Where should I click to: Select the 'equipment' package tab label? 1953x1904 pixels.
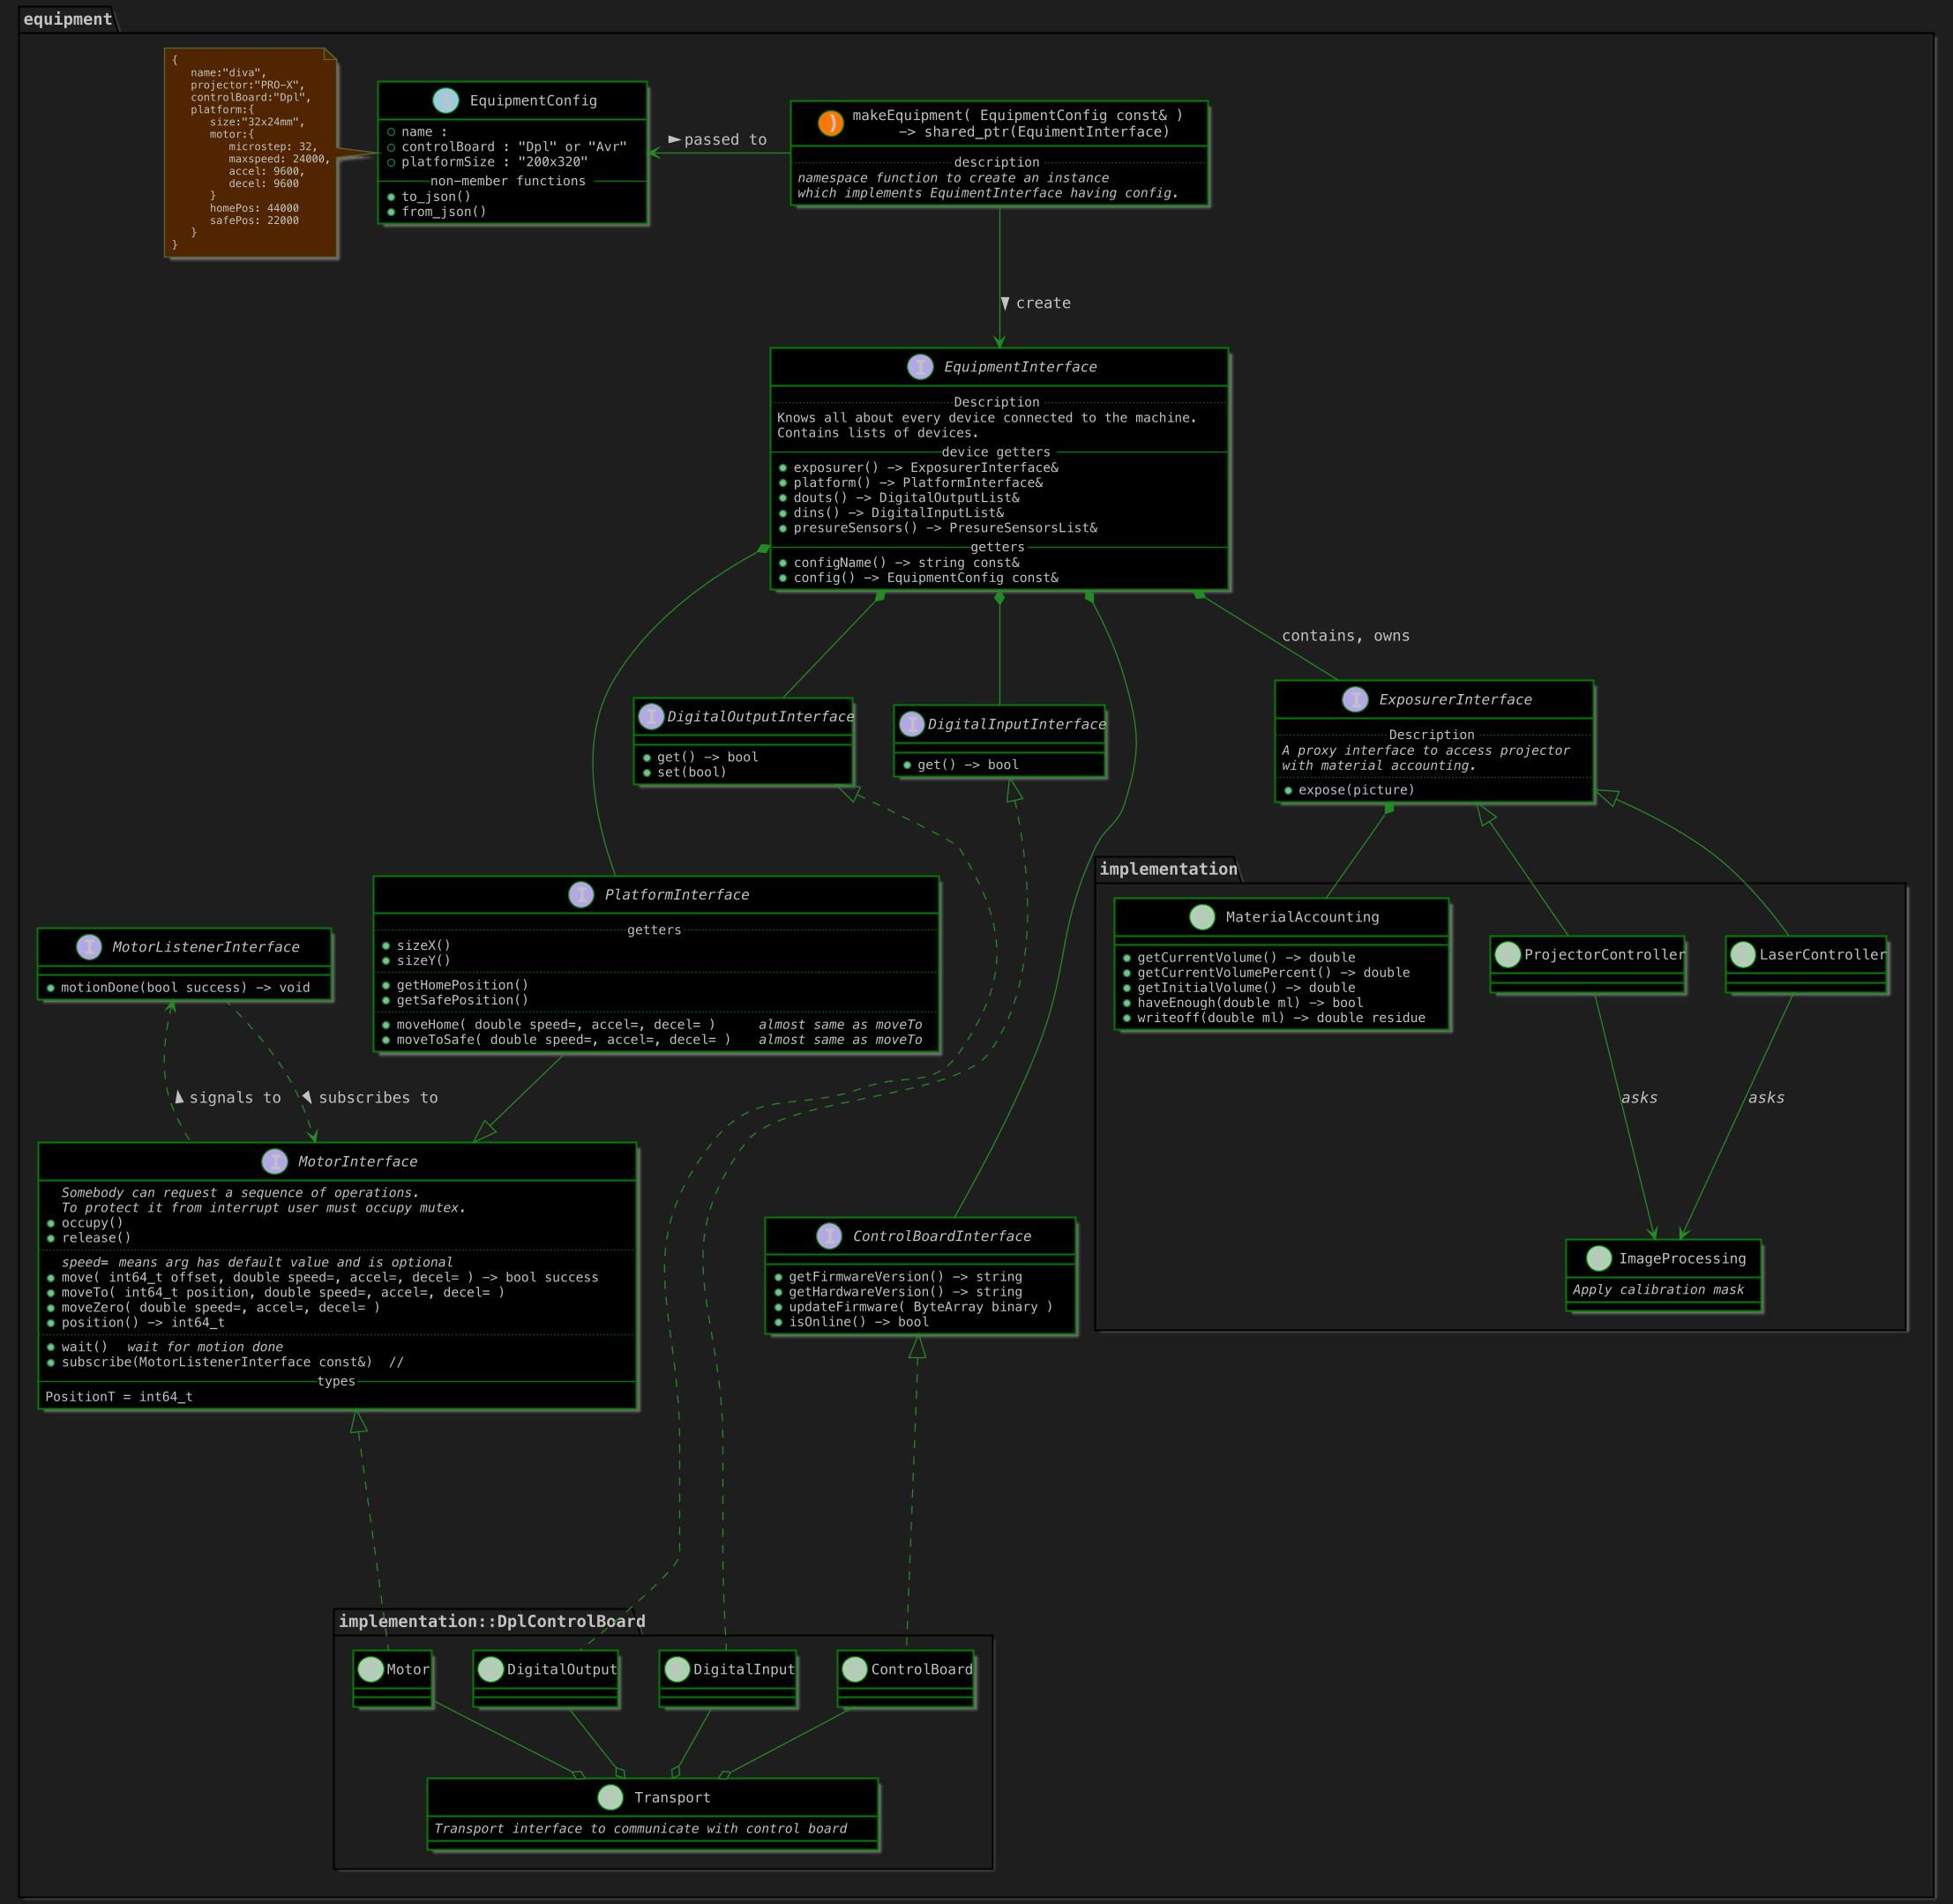click(67, 19)
